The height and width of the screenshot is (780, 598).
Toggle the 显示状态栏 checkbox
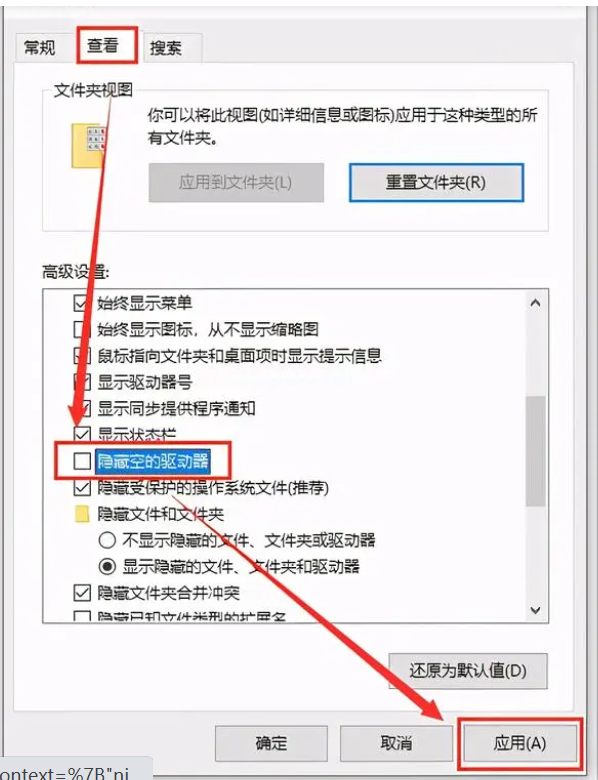pyautogui.click(x=82, y=434)
